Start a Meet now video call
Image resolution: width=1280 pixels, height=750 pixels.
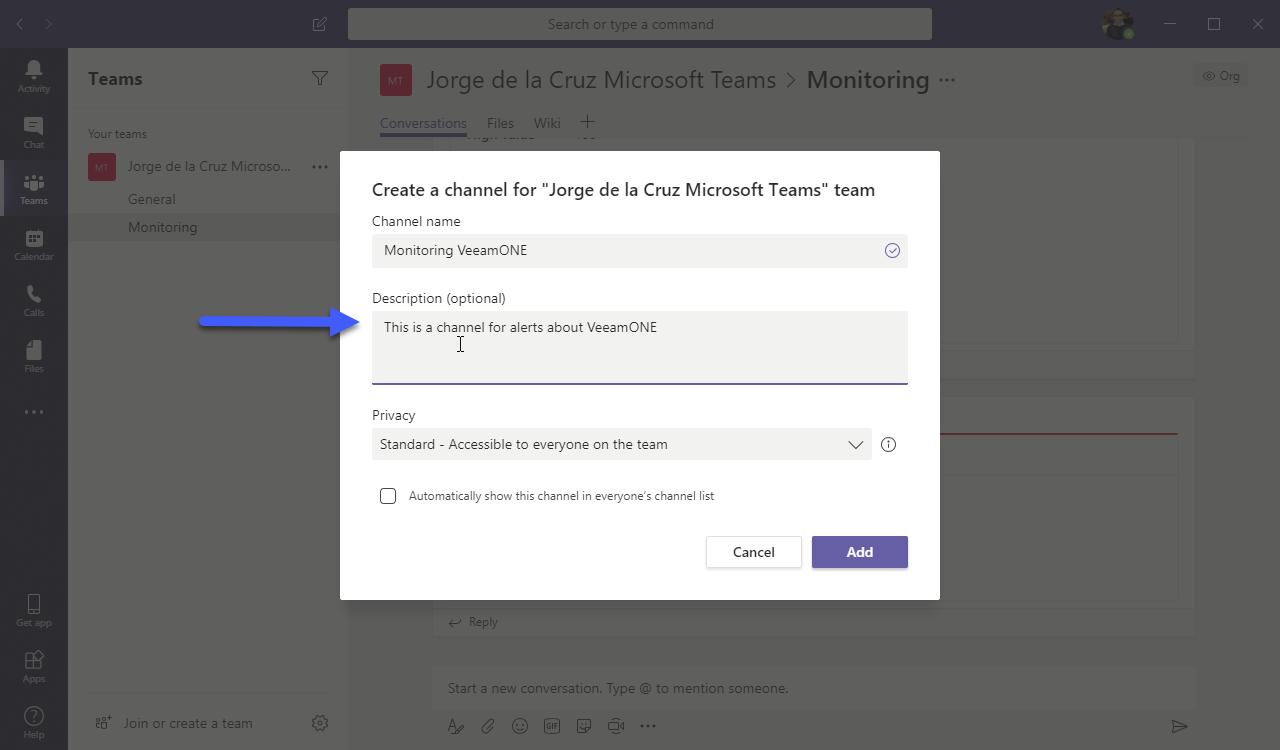616,726
